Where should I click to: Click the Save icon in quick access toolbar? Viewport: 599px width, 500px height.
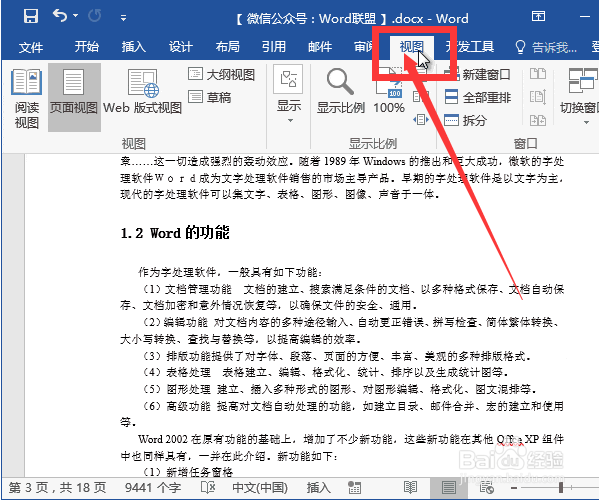tap(31, 16)
